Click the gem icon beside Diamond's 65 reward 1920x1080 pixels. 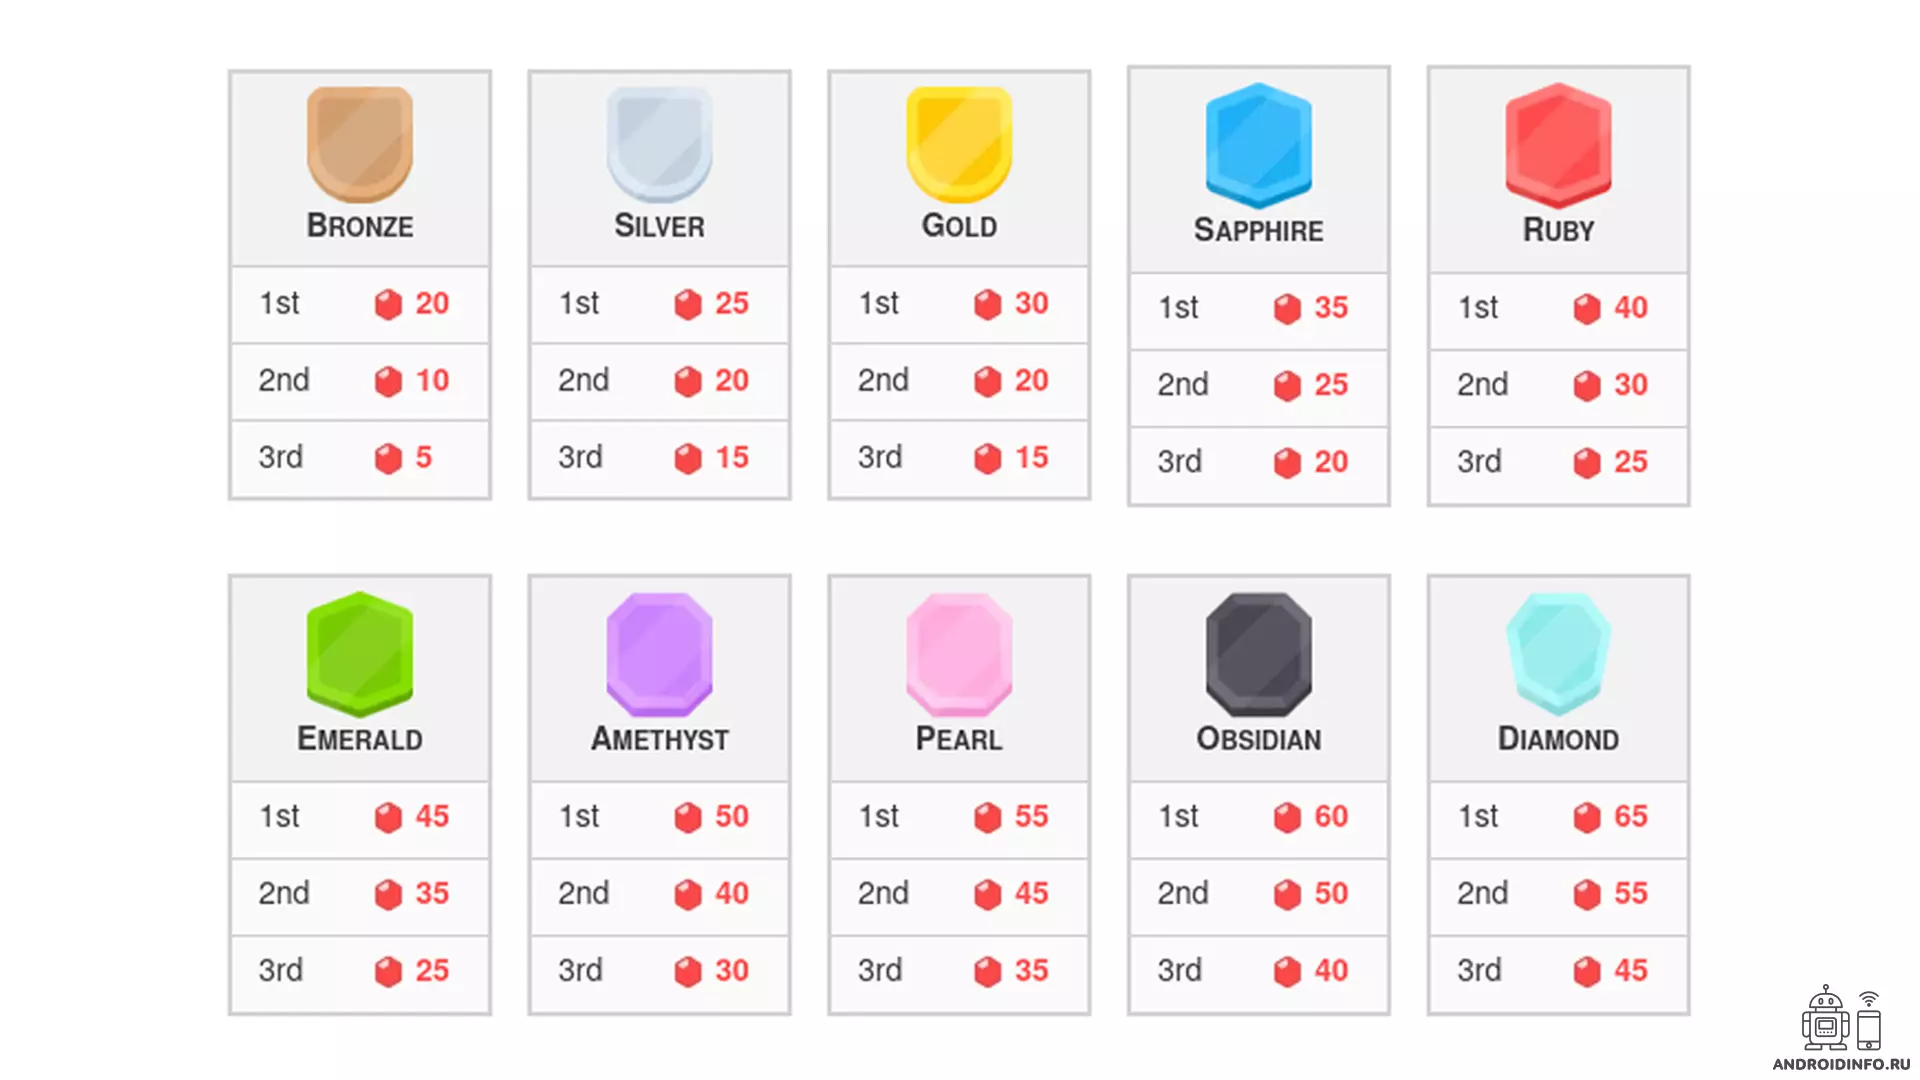tap(1587, 817)
